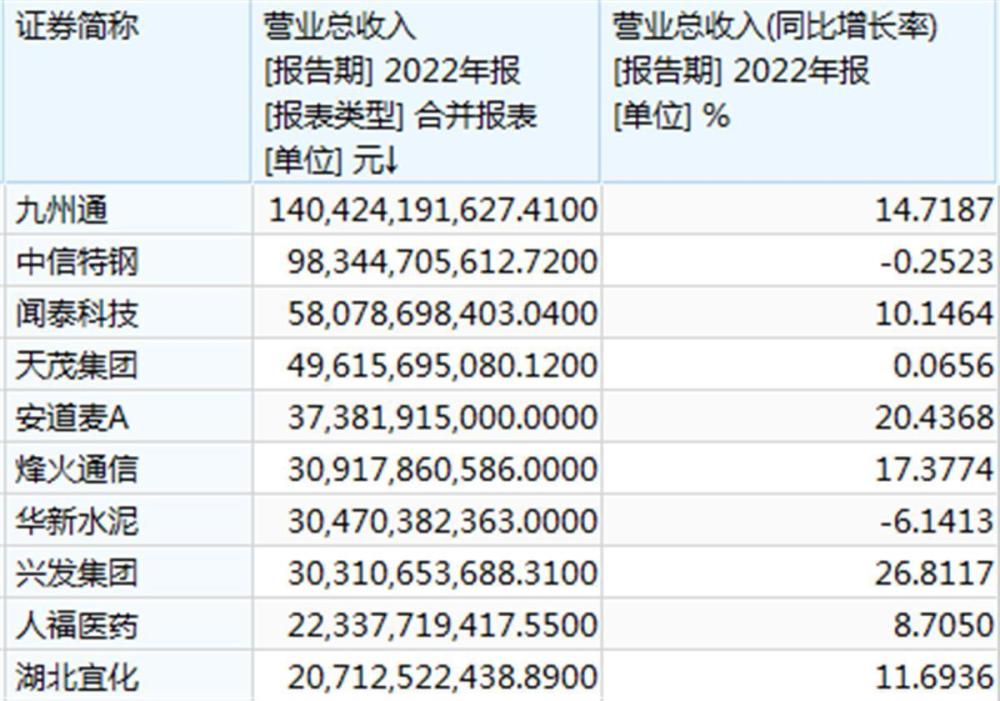
Task: Click revenue cell 37,381,915,000.0000
Action: coord(427,417)
